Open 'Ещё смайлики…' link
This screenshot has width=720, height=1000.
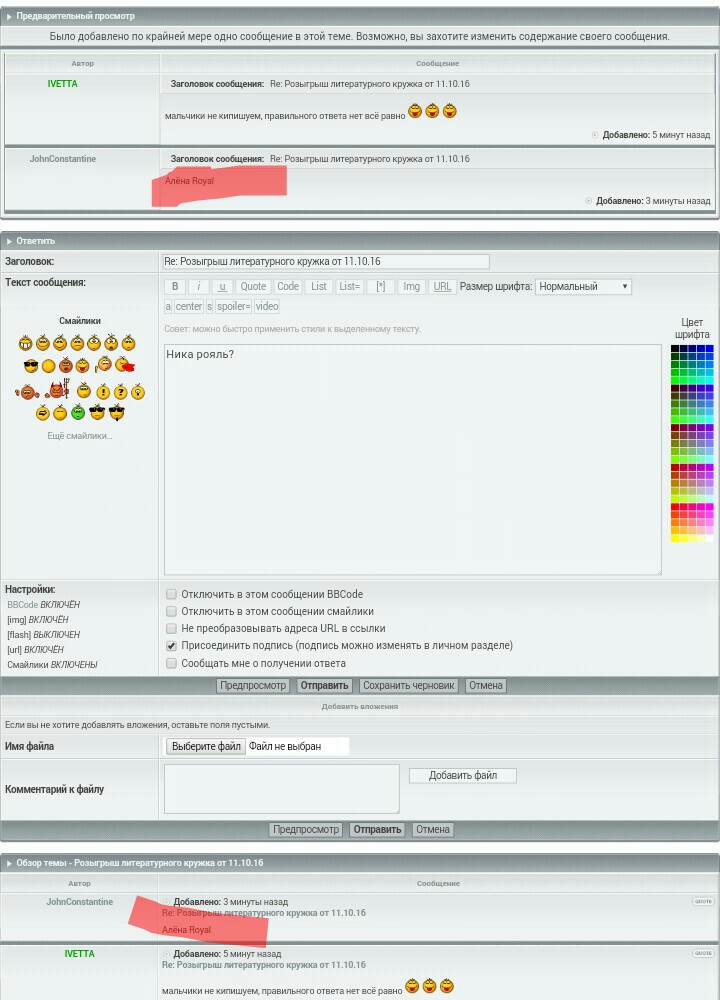pos(79,436)
